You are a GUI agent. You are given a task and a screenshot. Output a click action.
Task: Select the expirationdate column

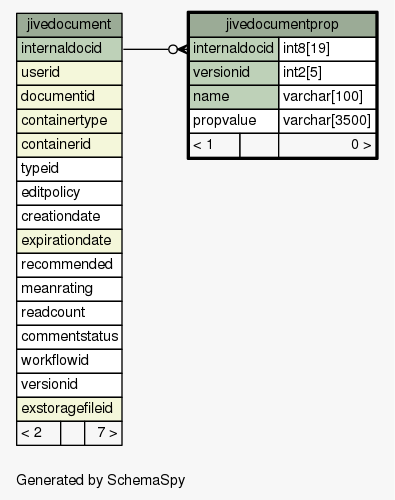click(x=69, y=241)
